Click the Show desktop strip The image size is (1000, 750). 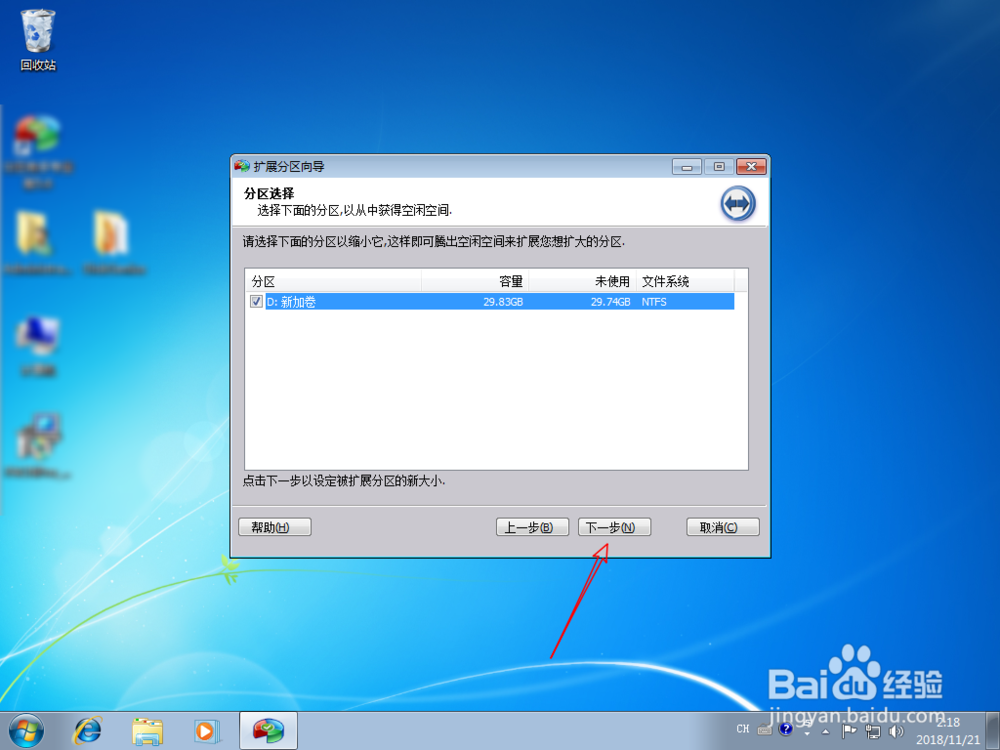993,731
